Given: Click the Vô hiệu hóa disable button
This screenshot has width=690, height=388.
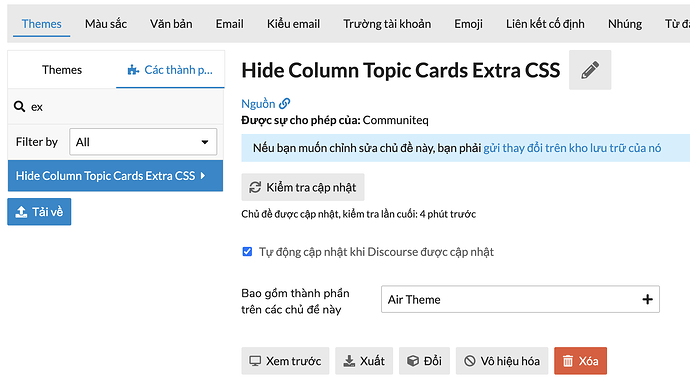Looking at the screenshot, I should pyautogui.click(x=502, y=361).
